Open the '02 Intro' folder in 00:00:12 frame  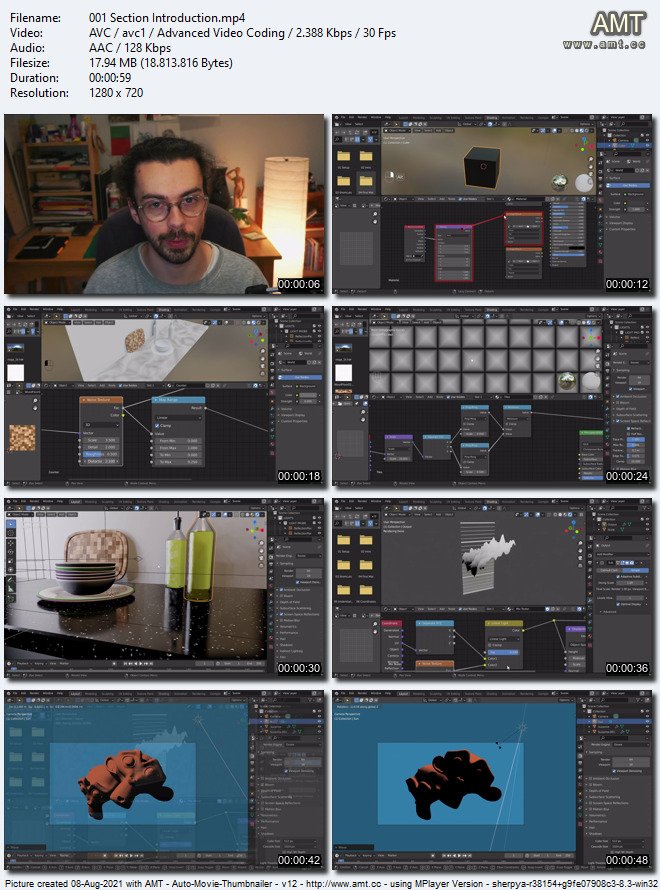coord(366,157)
